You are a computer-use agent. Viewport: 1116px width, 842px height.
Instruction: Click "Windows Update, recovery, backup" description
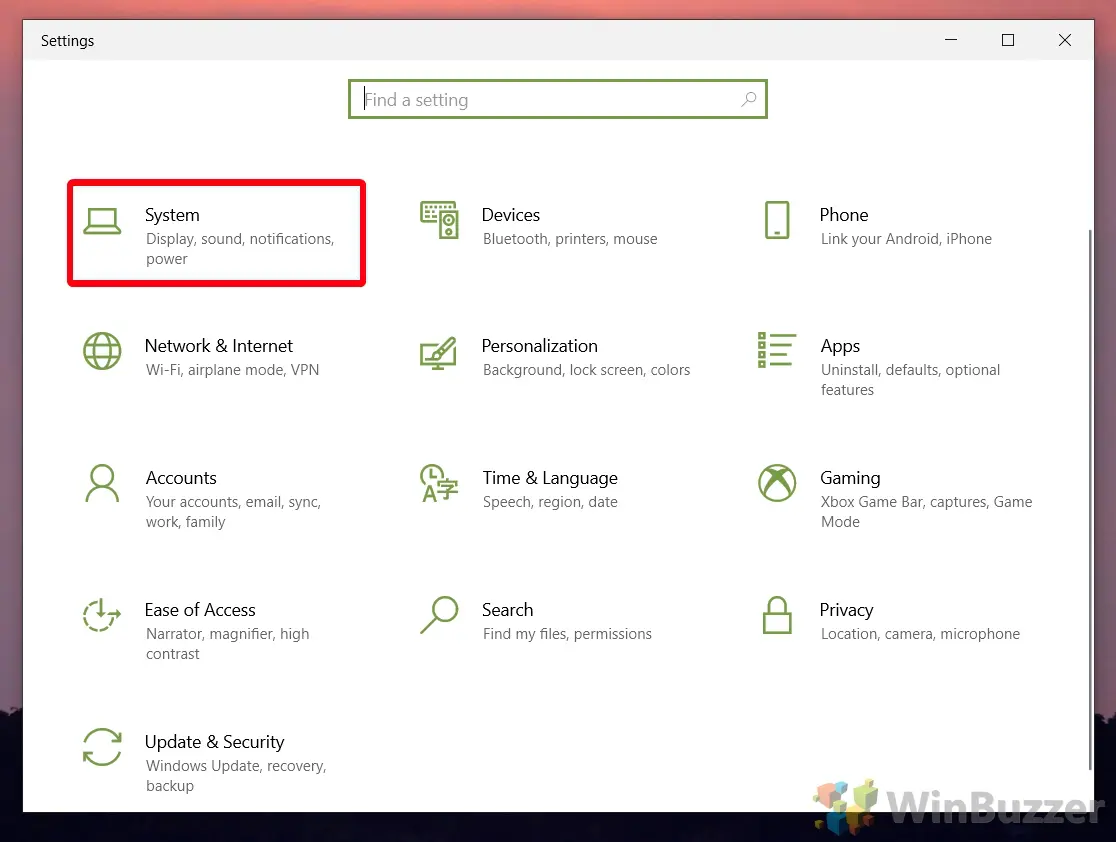[236, 776]
